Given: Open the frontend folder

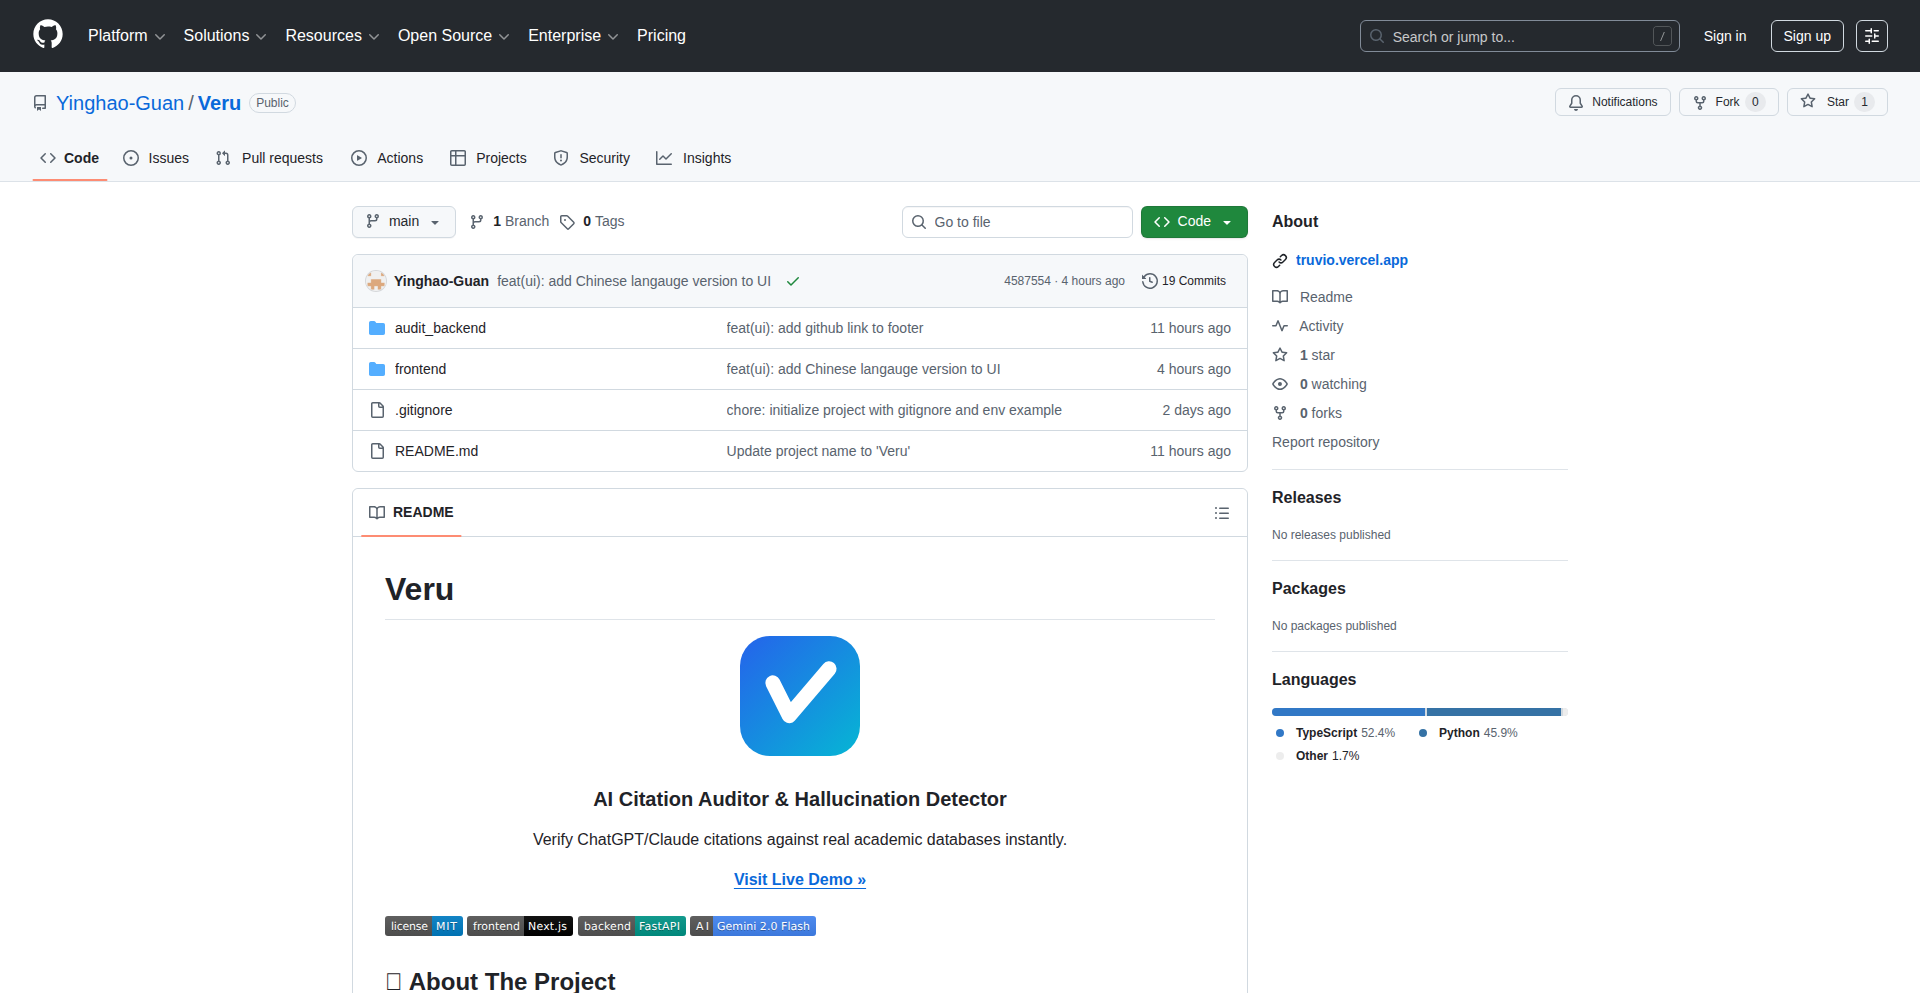Looking at the screenshot, I should tap(420, 369).
